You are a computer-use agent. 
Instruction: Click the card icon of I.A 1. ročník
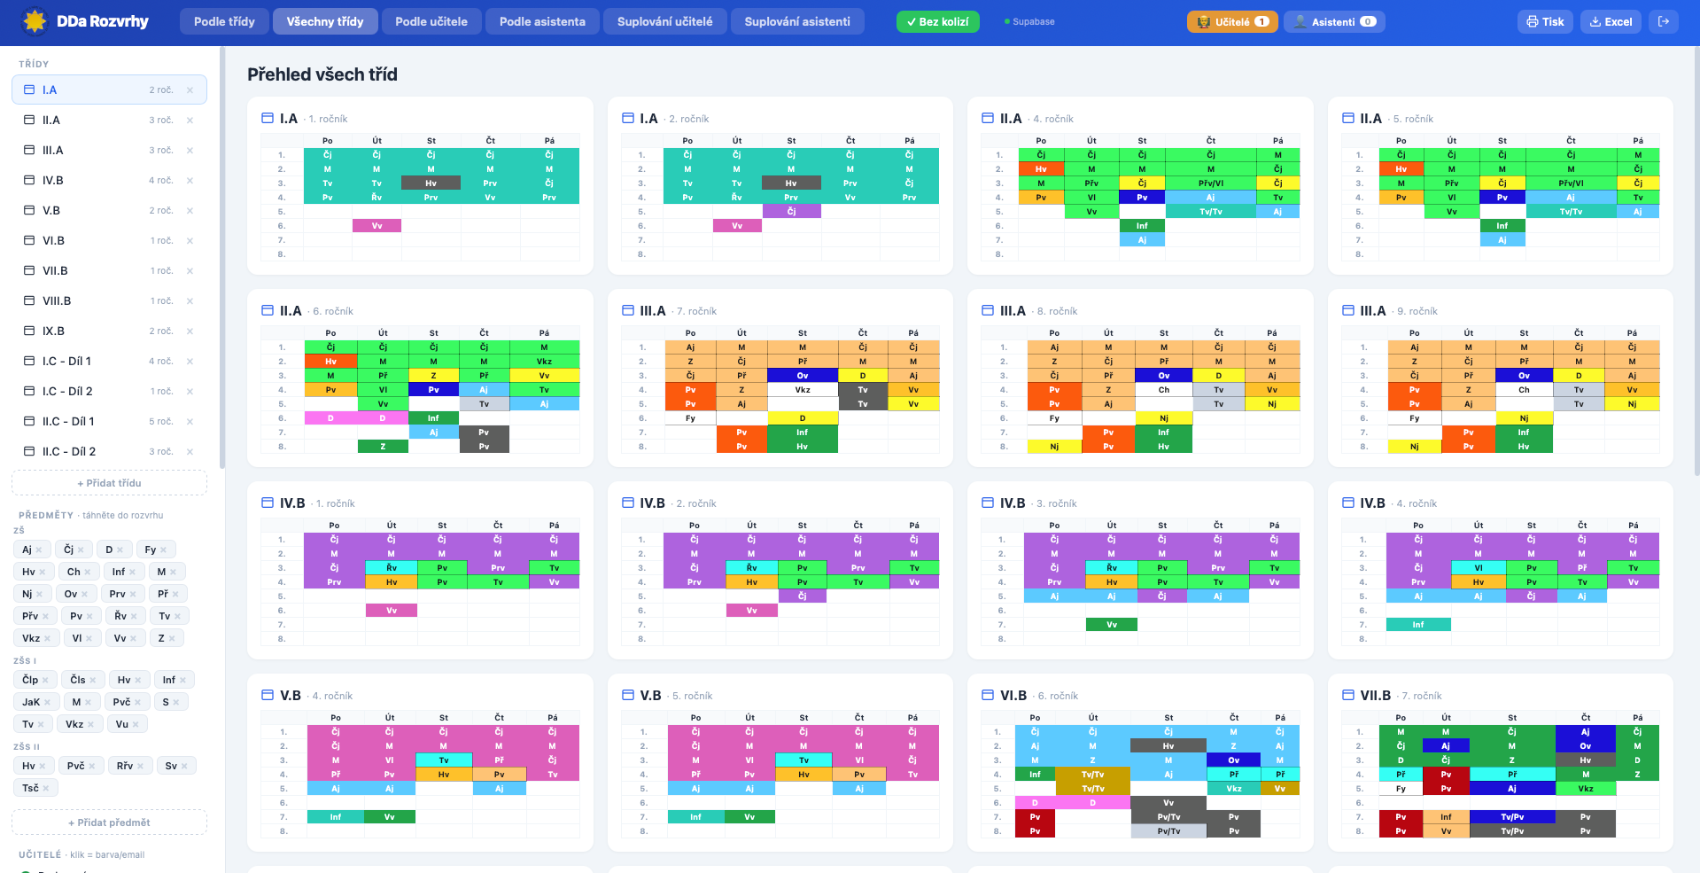pyautogui.click(x=267, y=118)
